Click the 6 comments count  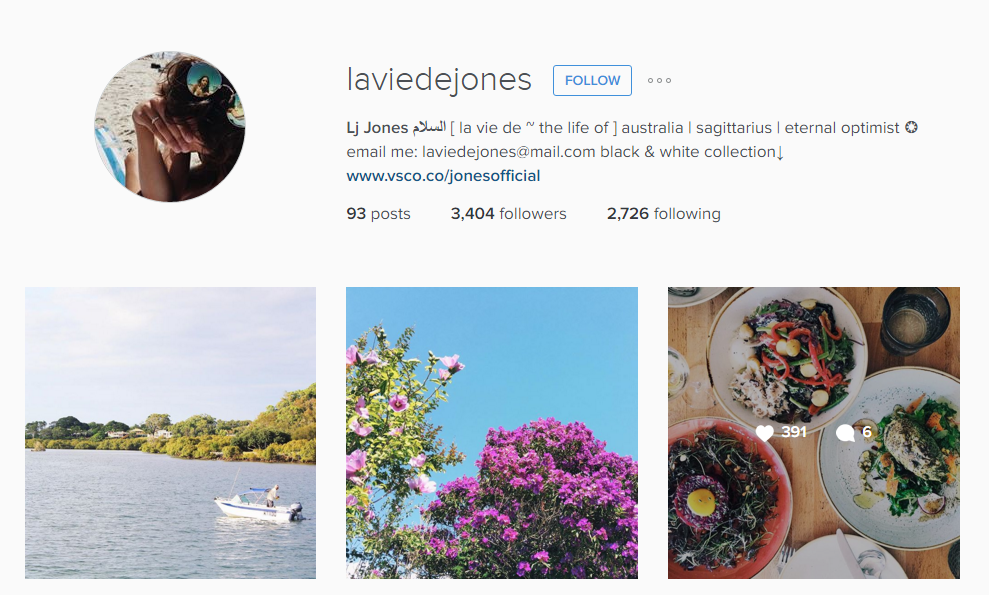(x=867, y=432)
